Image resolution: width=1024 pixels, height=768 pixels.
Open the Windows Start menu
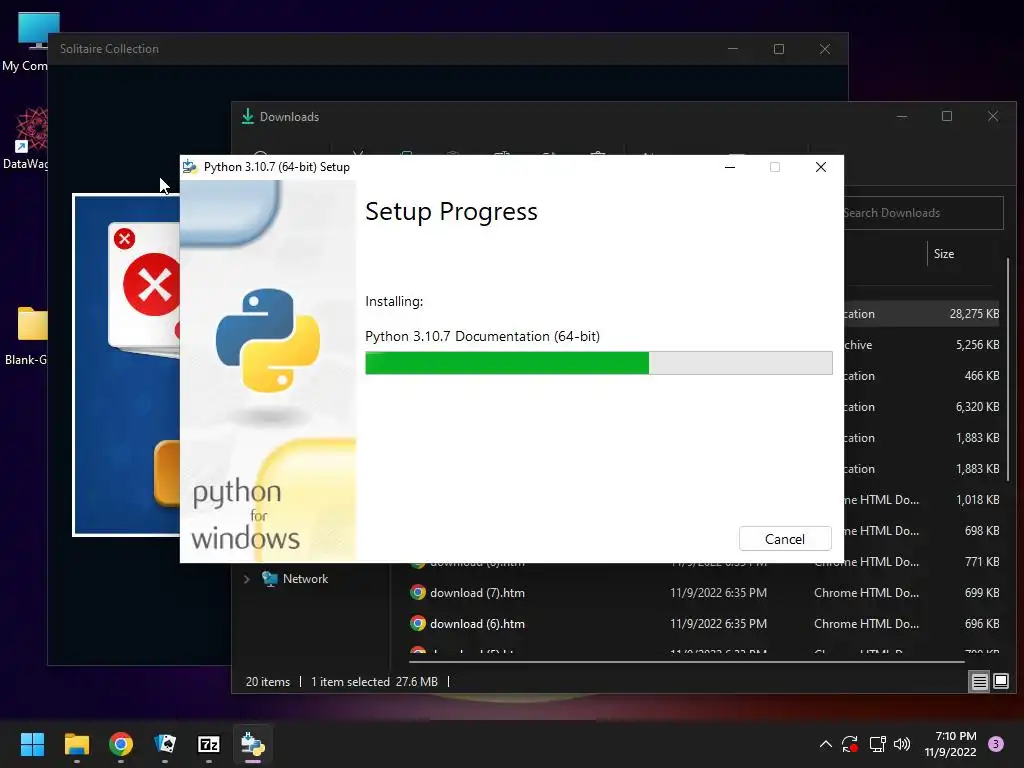32,744
